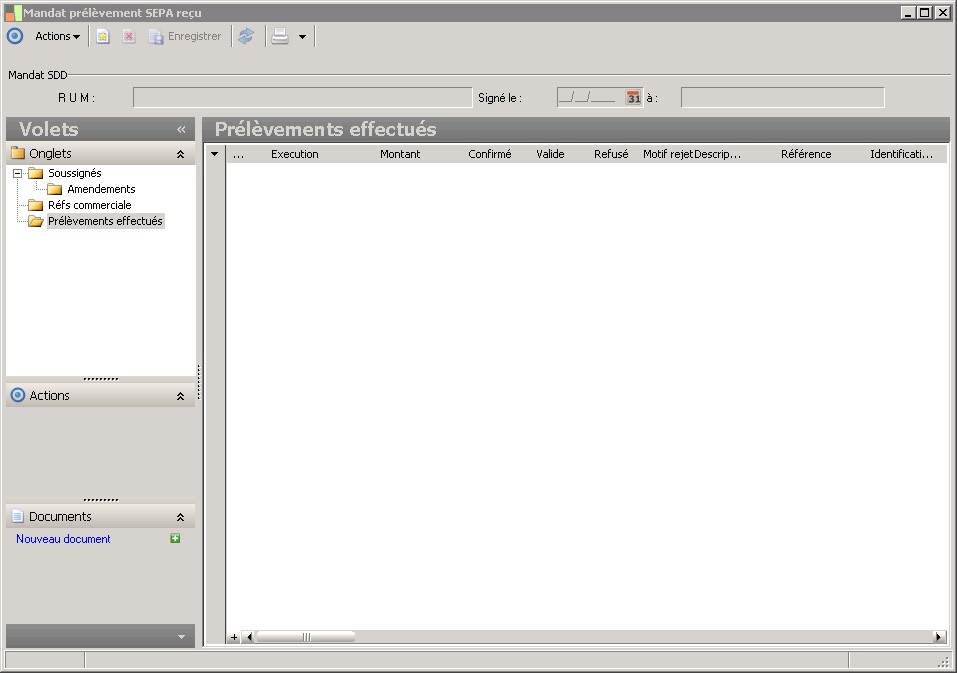Sort by Confirmé column header
This screenshot has width=957, height=673.
(489, 154)
